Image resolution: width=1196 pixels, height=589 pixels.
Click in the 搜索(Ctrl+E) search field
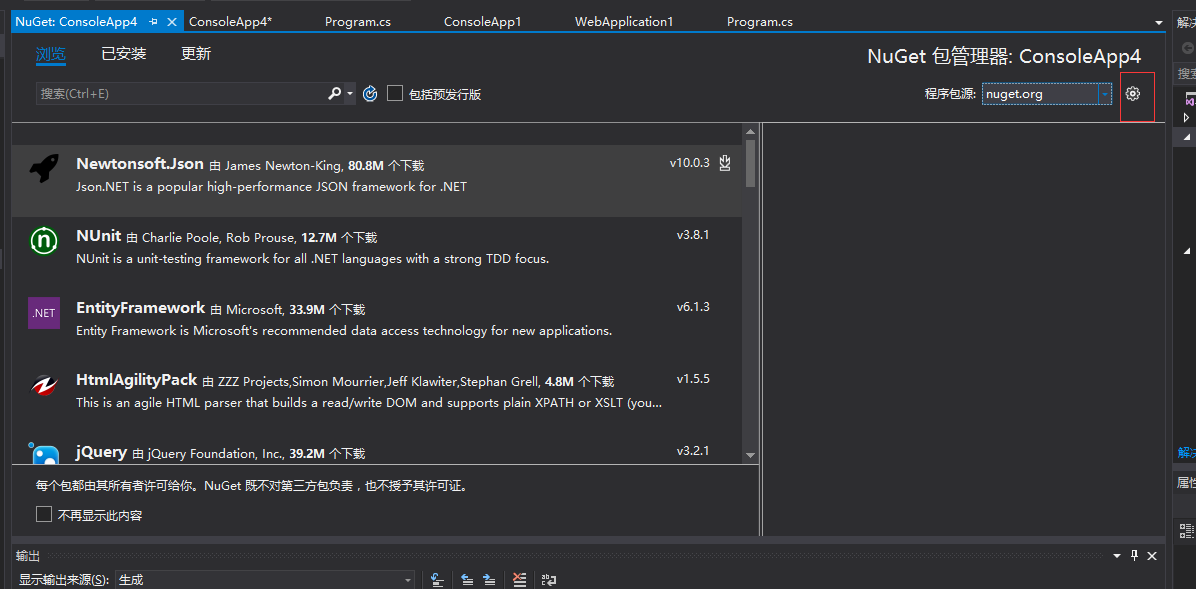181,94
